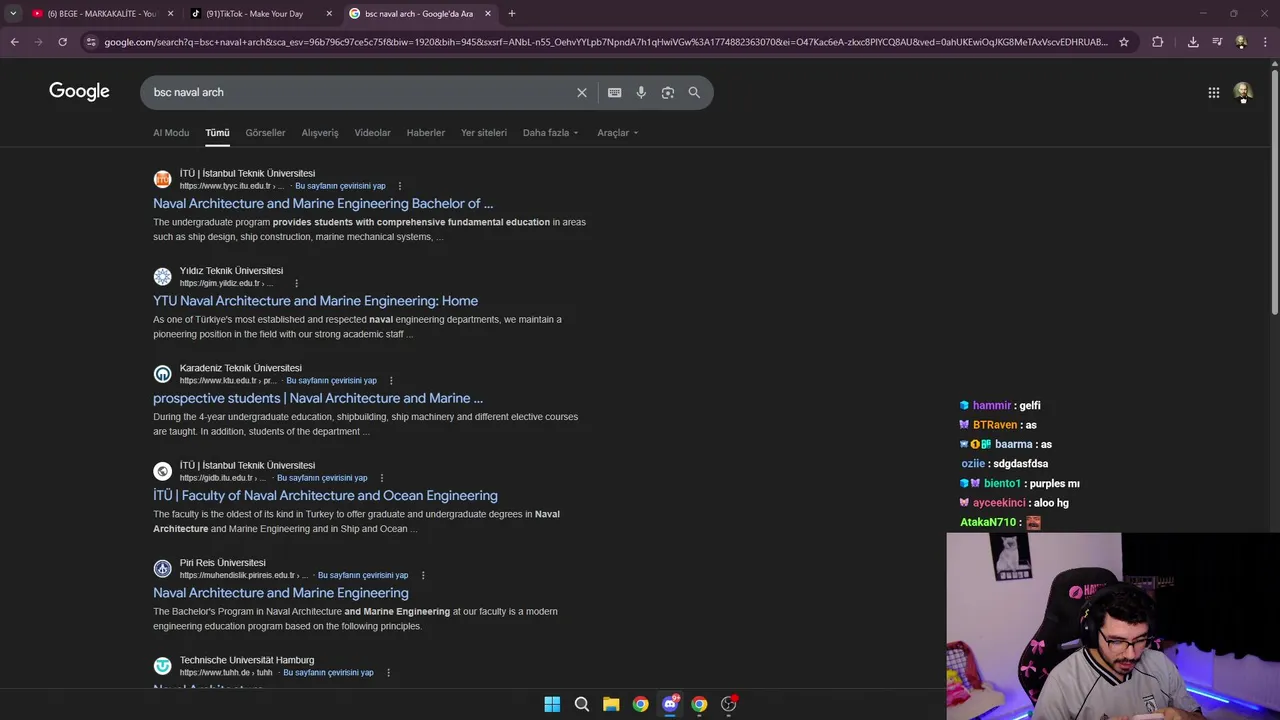Open Discord from taskbar
1280x720 pixels.
670,704
